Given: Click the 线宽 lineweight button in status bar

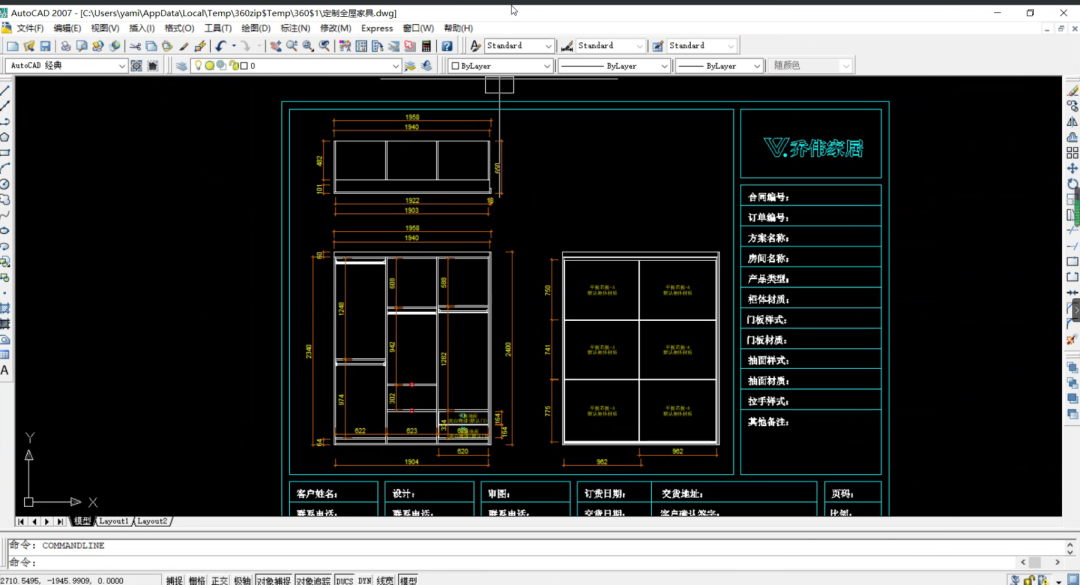Looking at the screenshot, I should [x=385, y=580].
